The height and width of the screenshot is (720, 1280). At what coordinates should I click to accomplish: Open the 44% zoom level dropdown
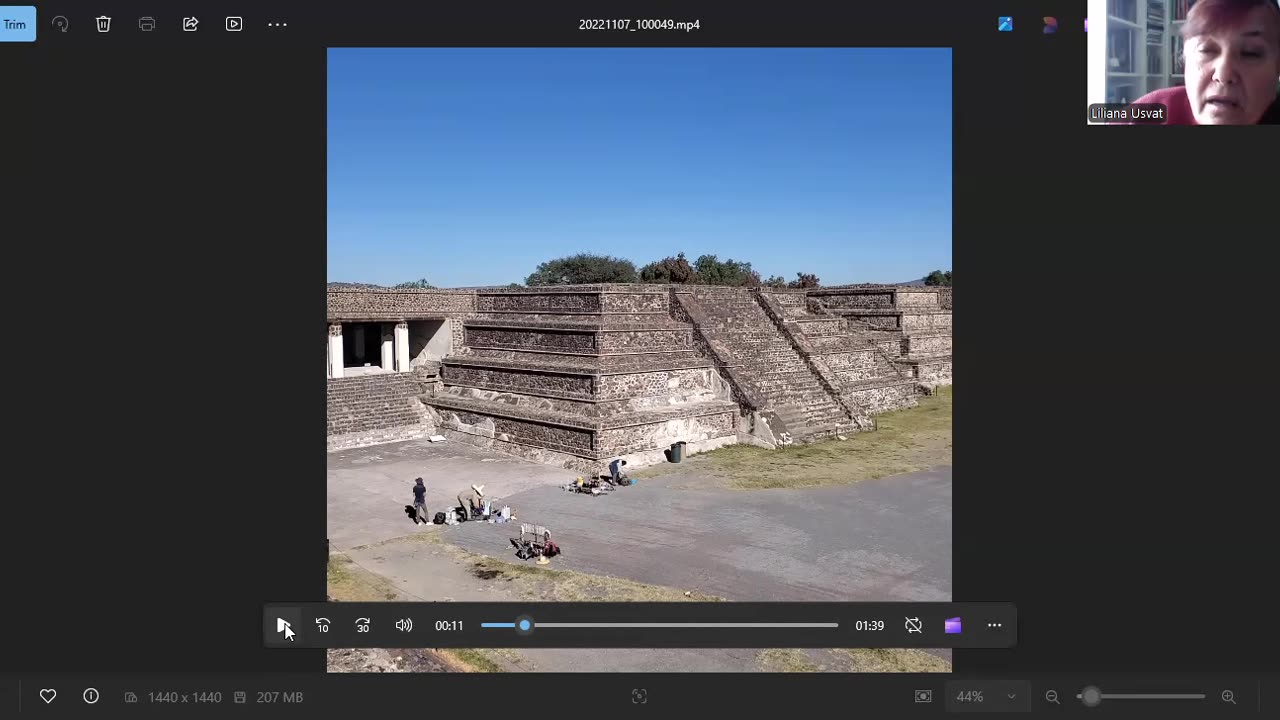click(986, 697)
